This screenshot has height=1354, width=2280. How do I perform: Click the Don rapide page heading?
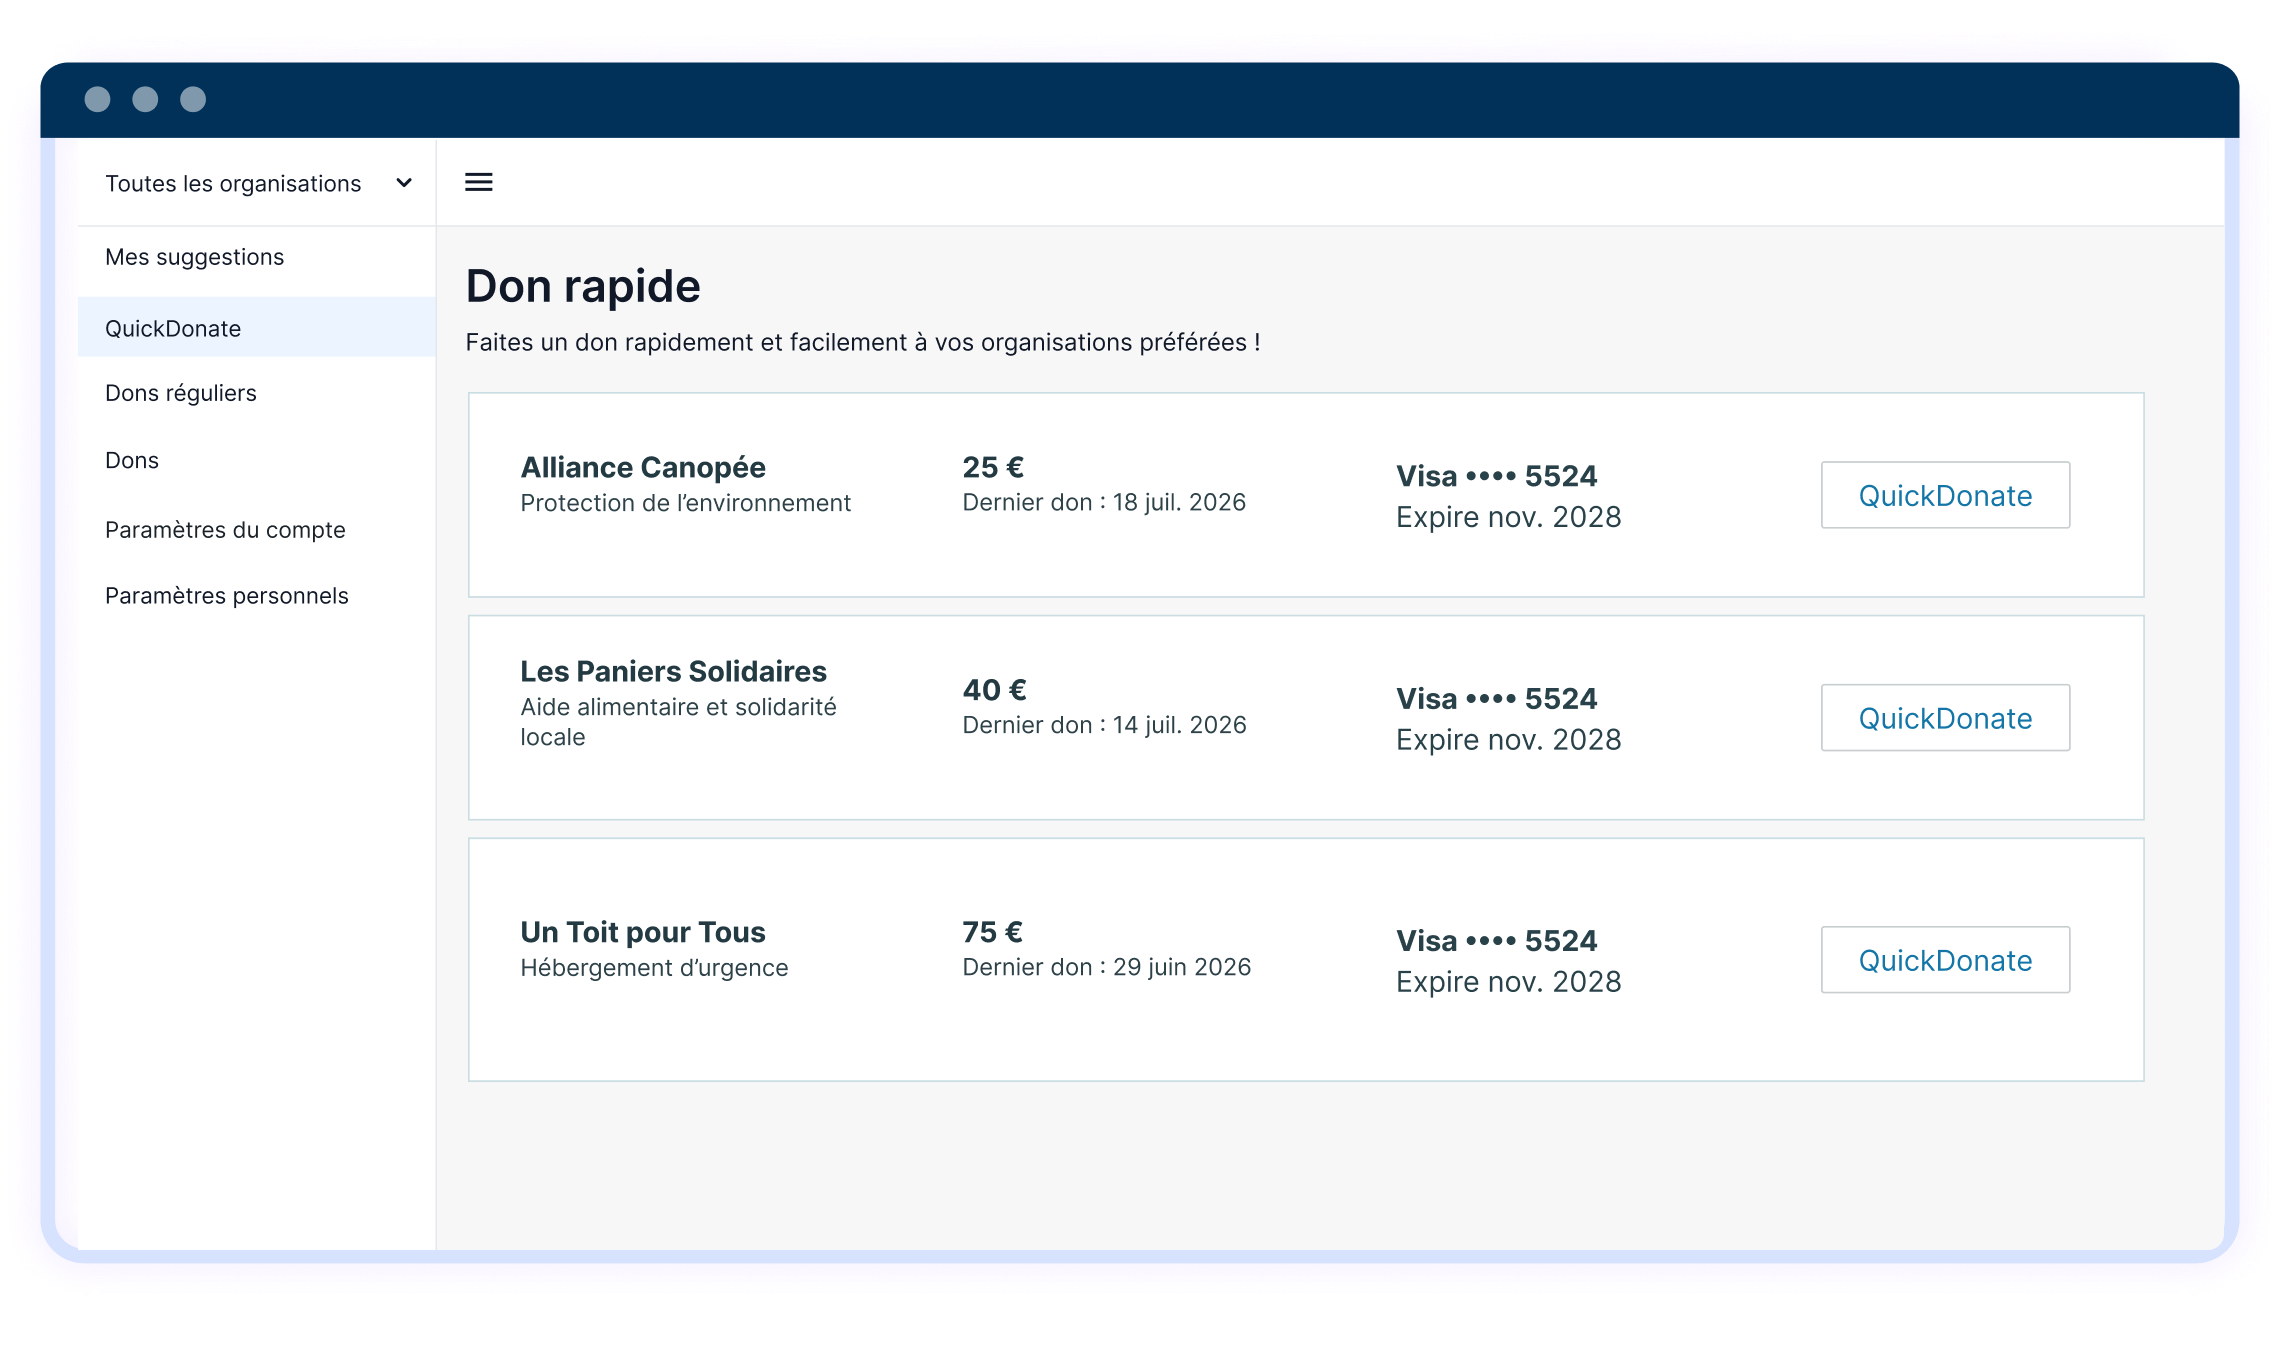[x=583, y=286]
